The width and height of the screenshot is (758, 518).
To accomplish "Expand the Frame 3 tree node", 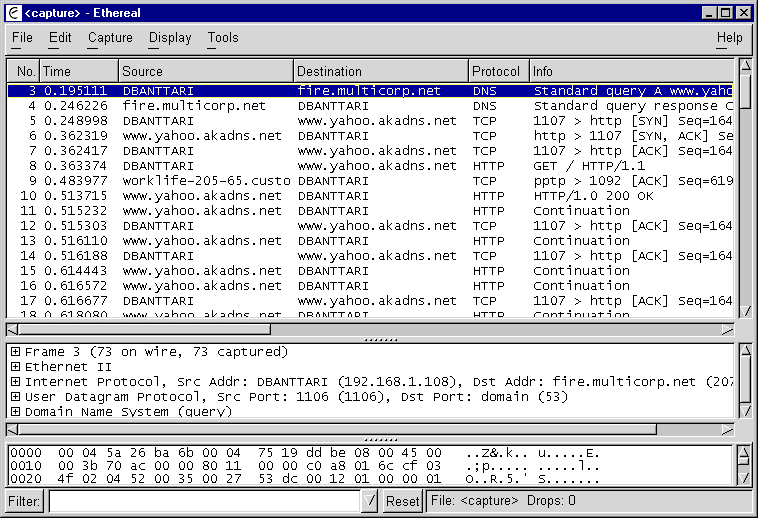I will 15,352.
